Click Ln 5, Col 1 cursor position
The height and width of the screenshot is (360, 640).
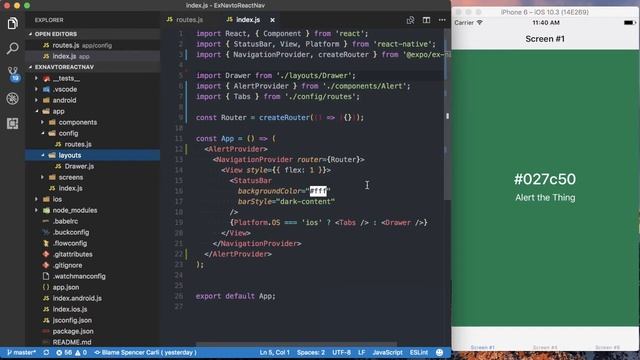(274, 352)
